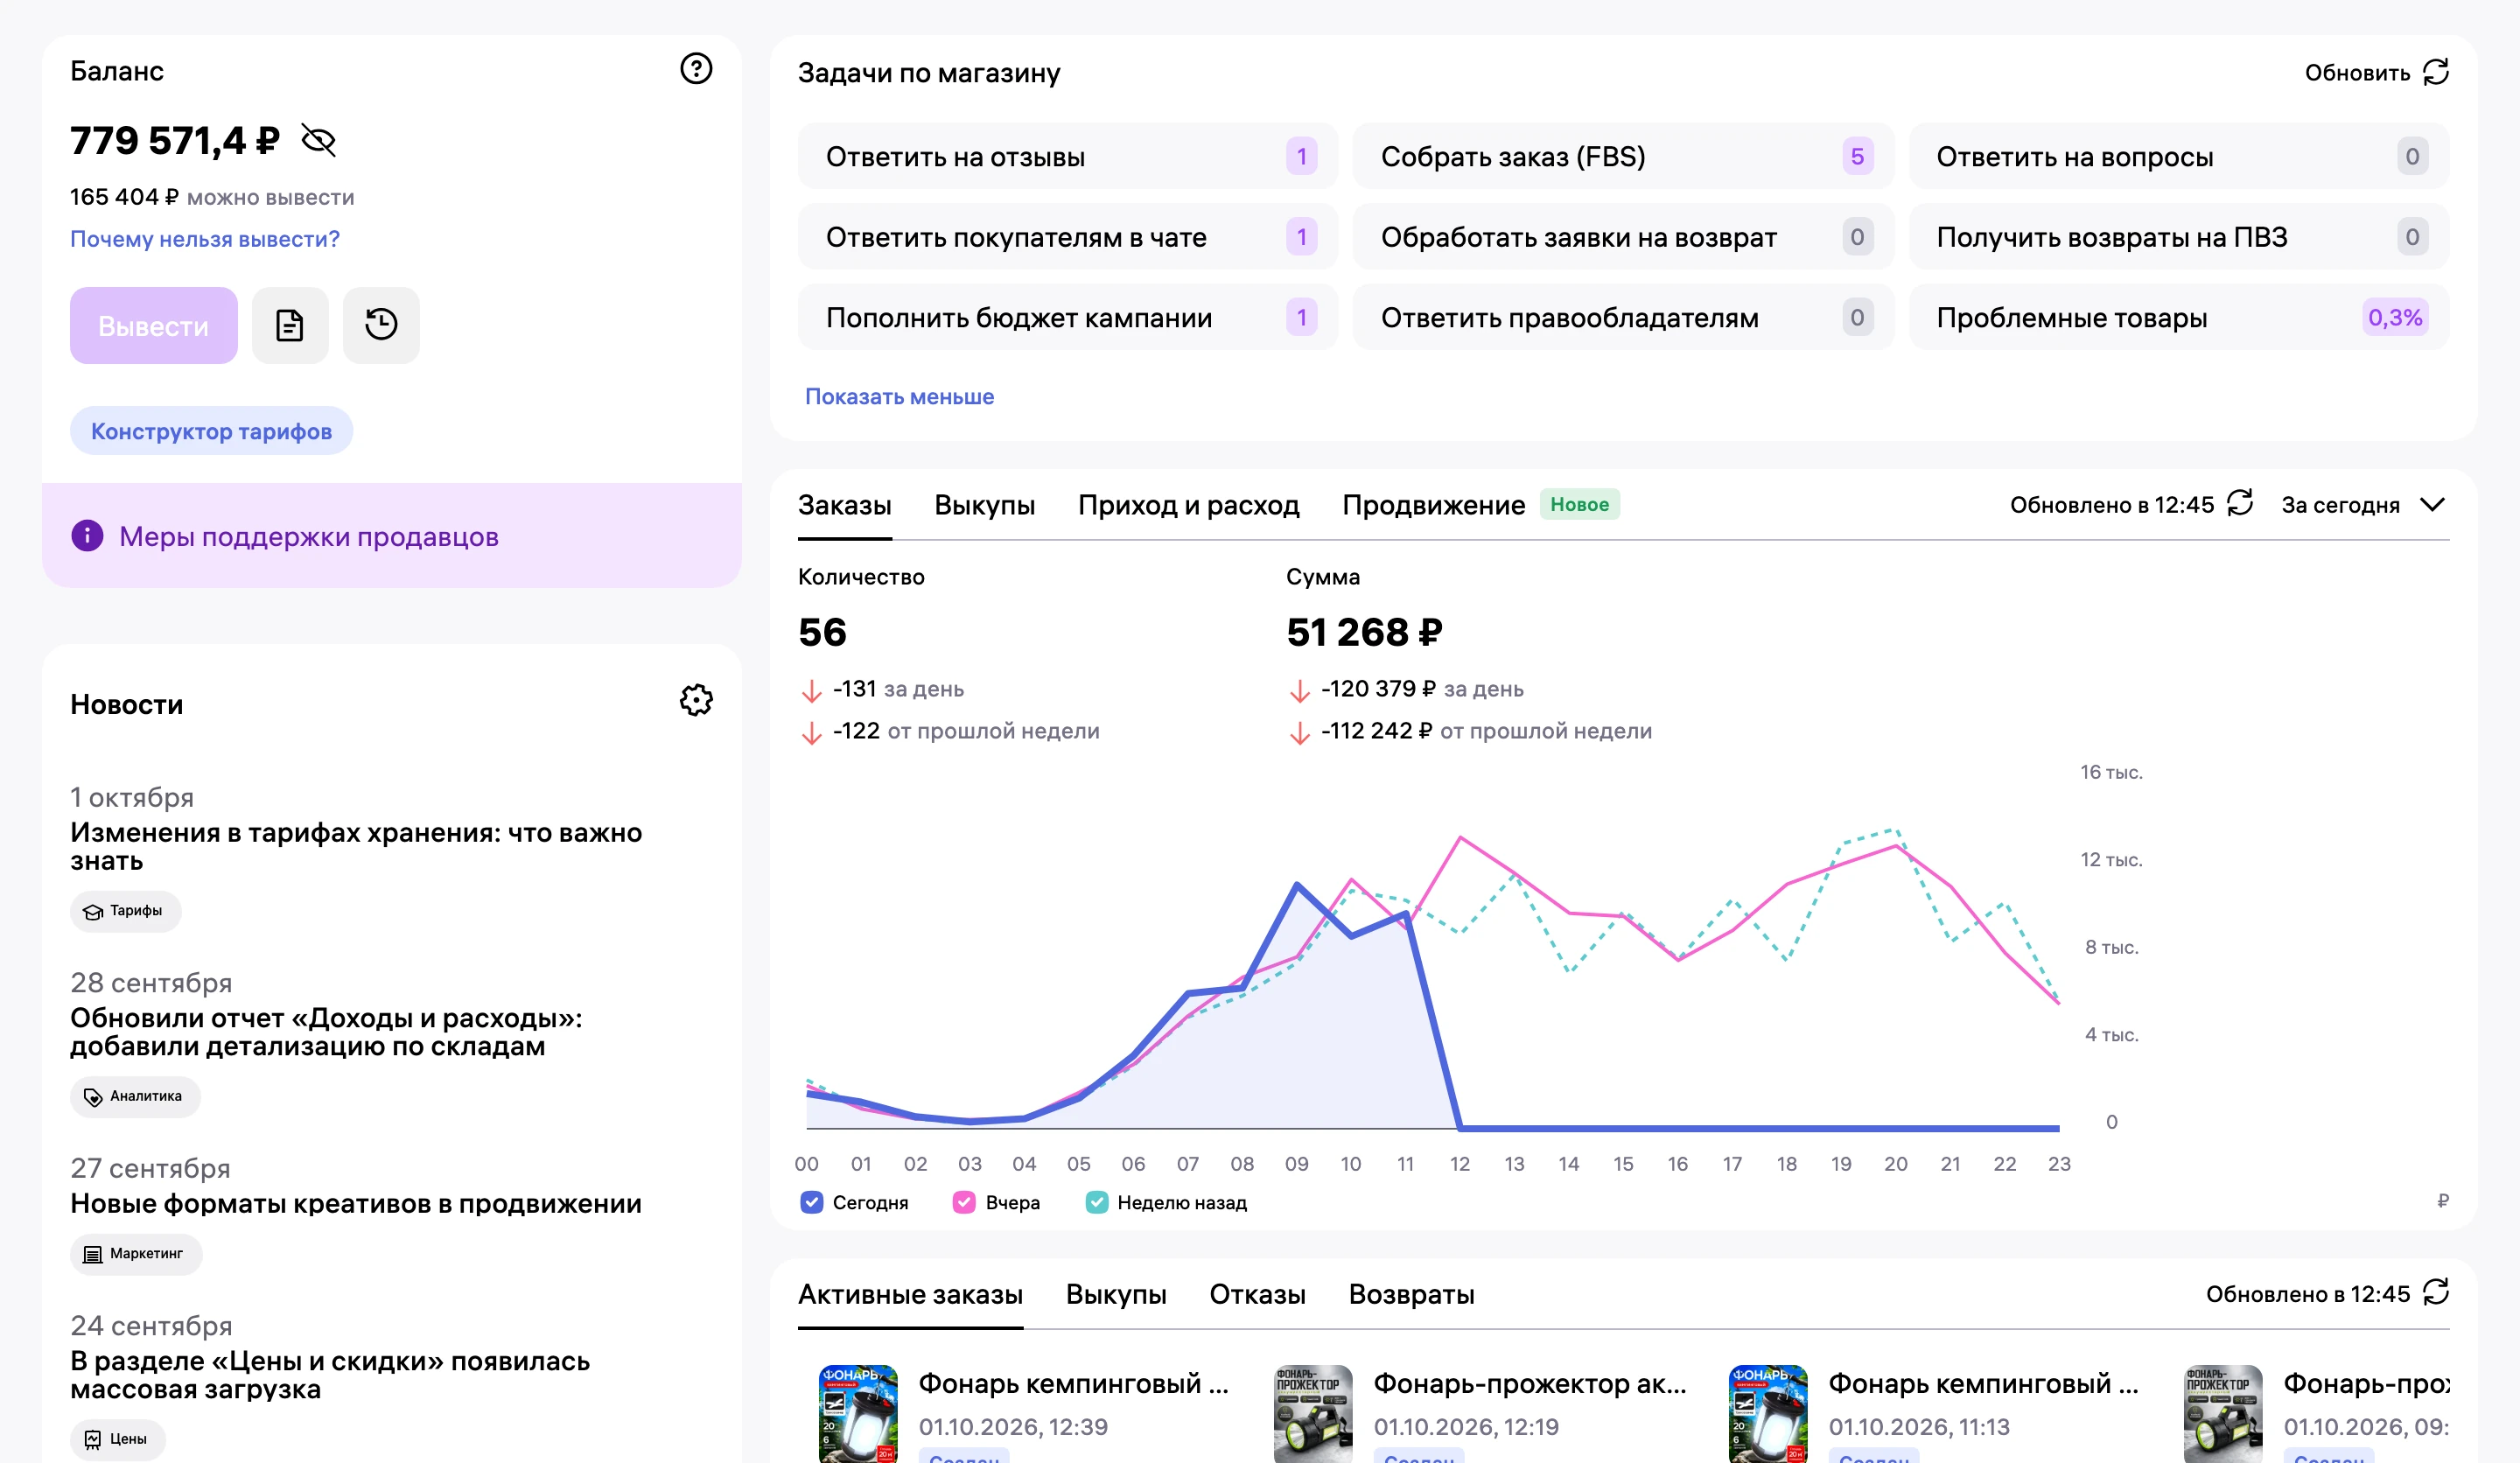The image size is (2520, 1463).
Task: Refresh the active orders list icon
Action: click(x=2436, y=1292)
